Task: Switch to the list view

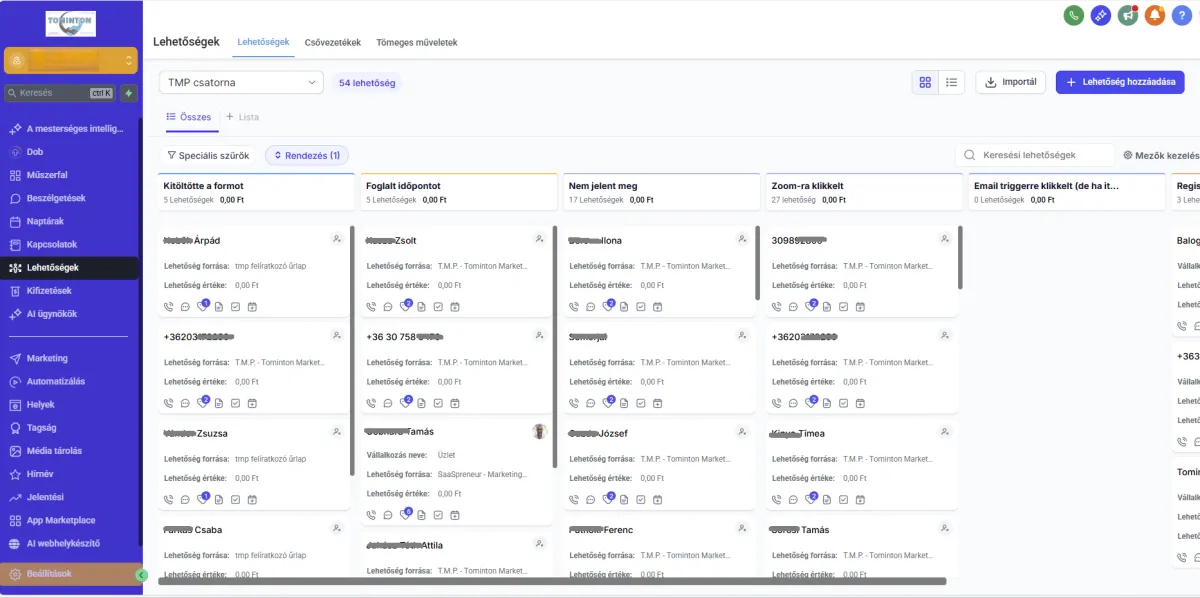Action: pos(951,82)
